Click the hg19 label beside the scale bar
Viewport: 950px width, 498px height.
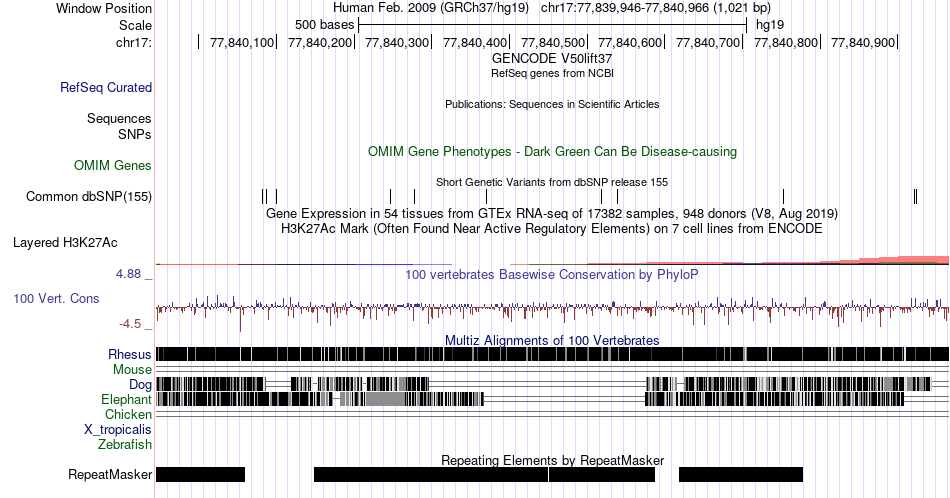[x=769, y=25]
